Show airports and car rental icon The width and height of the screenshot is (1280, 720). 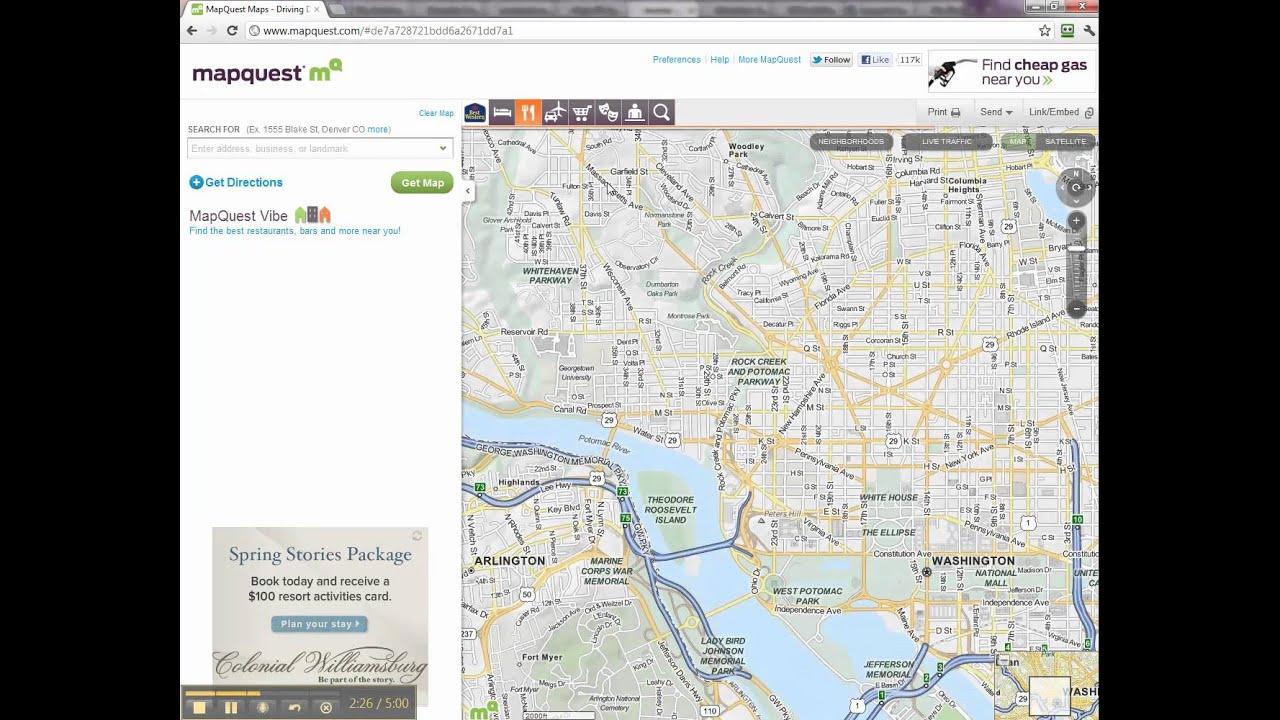pyautogui.click(x=555, y=113)
